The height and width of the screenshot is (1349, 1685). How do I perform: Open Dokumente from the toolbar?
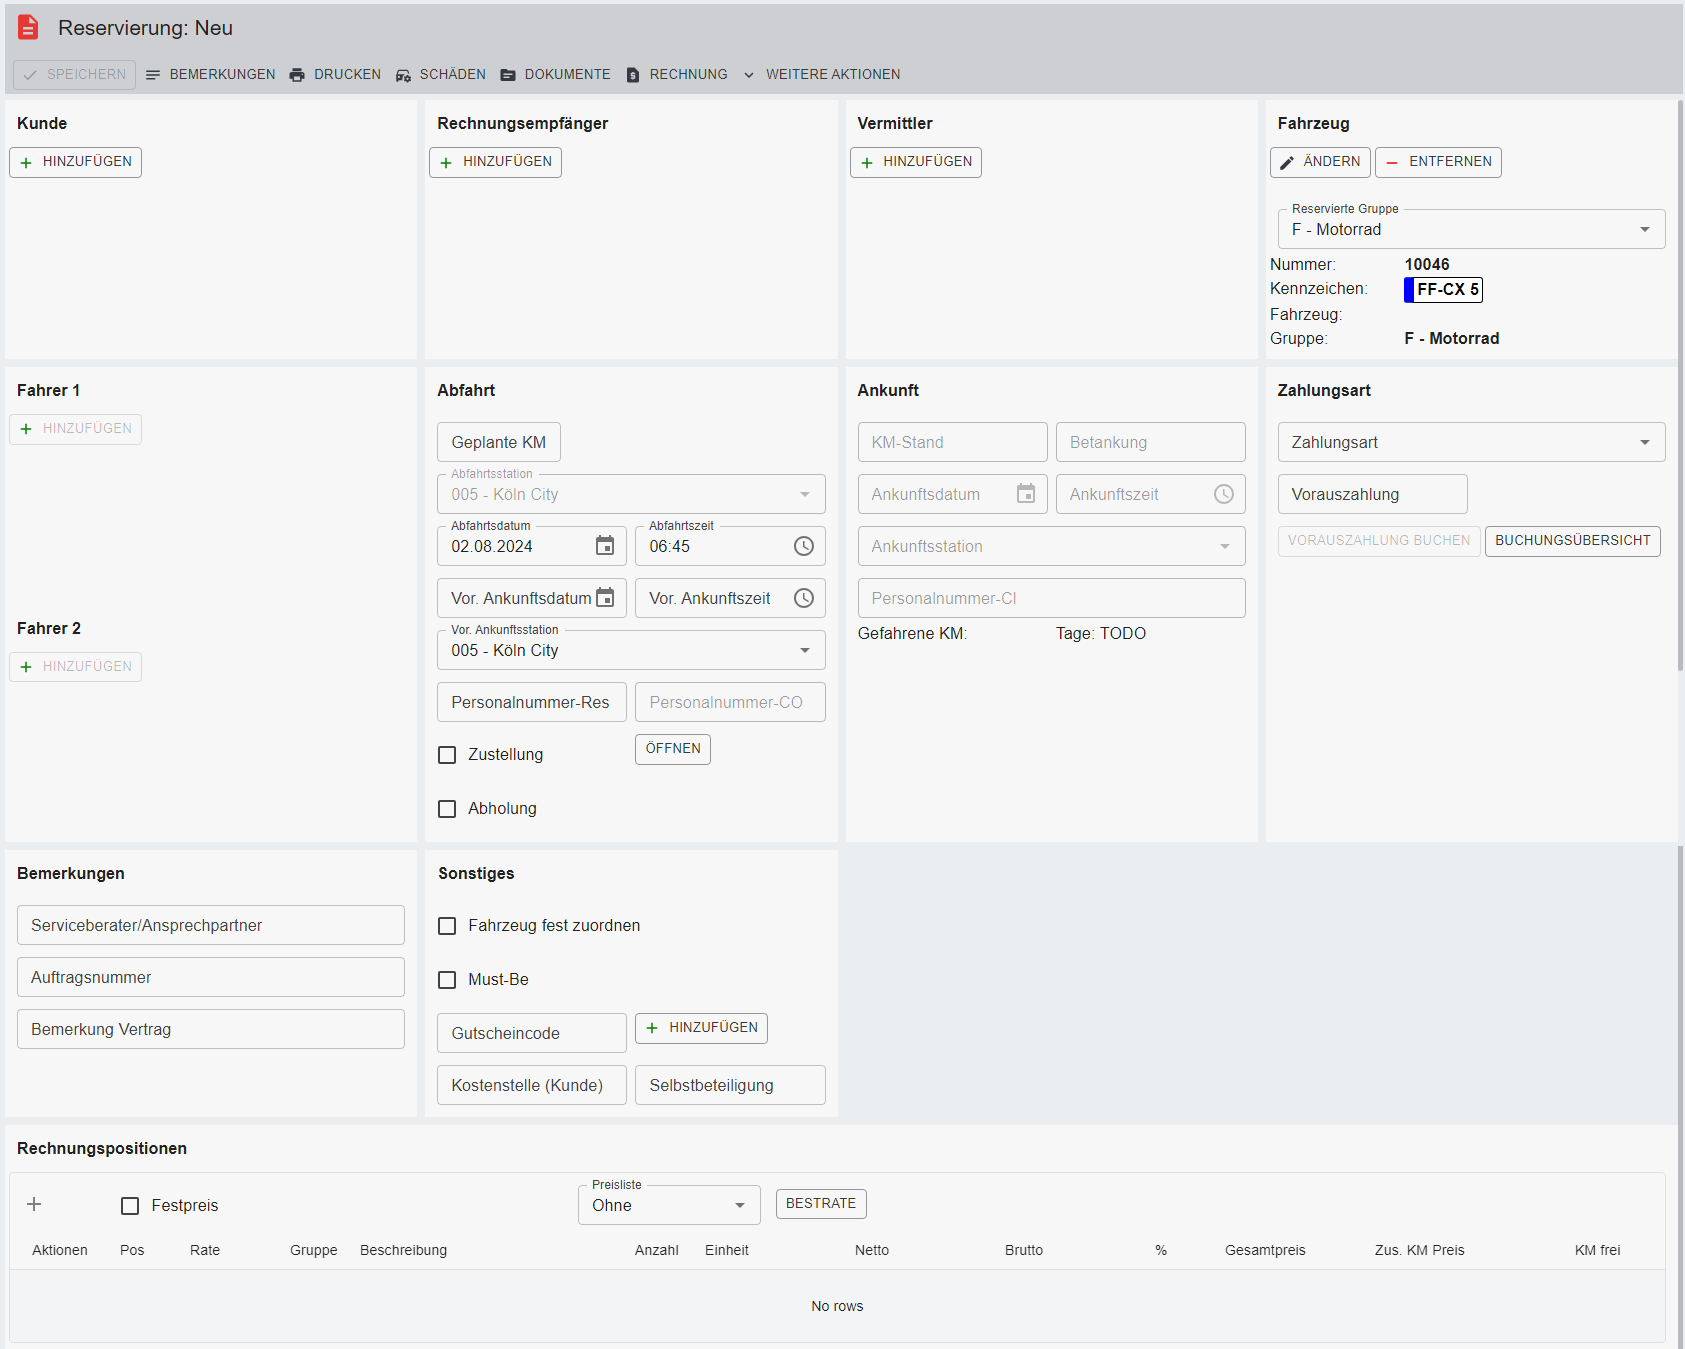(556, 75)
